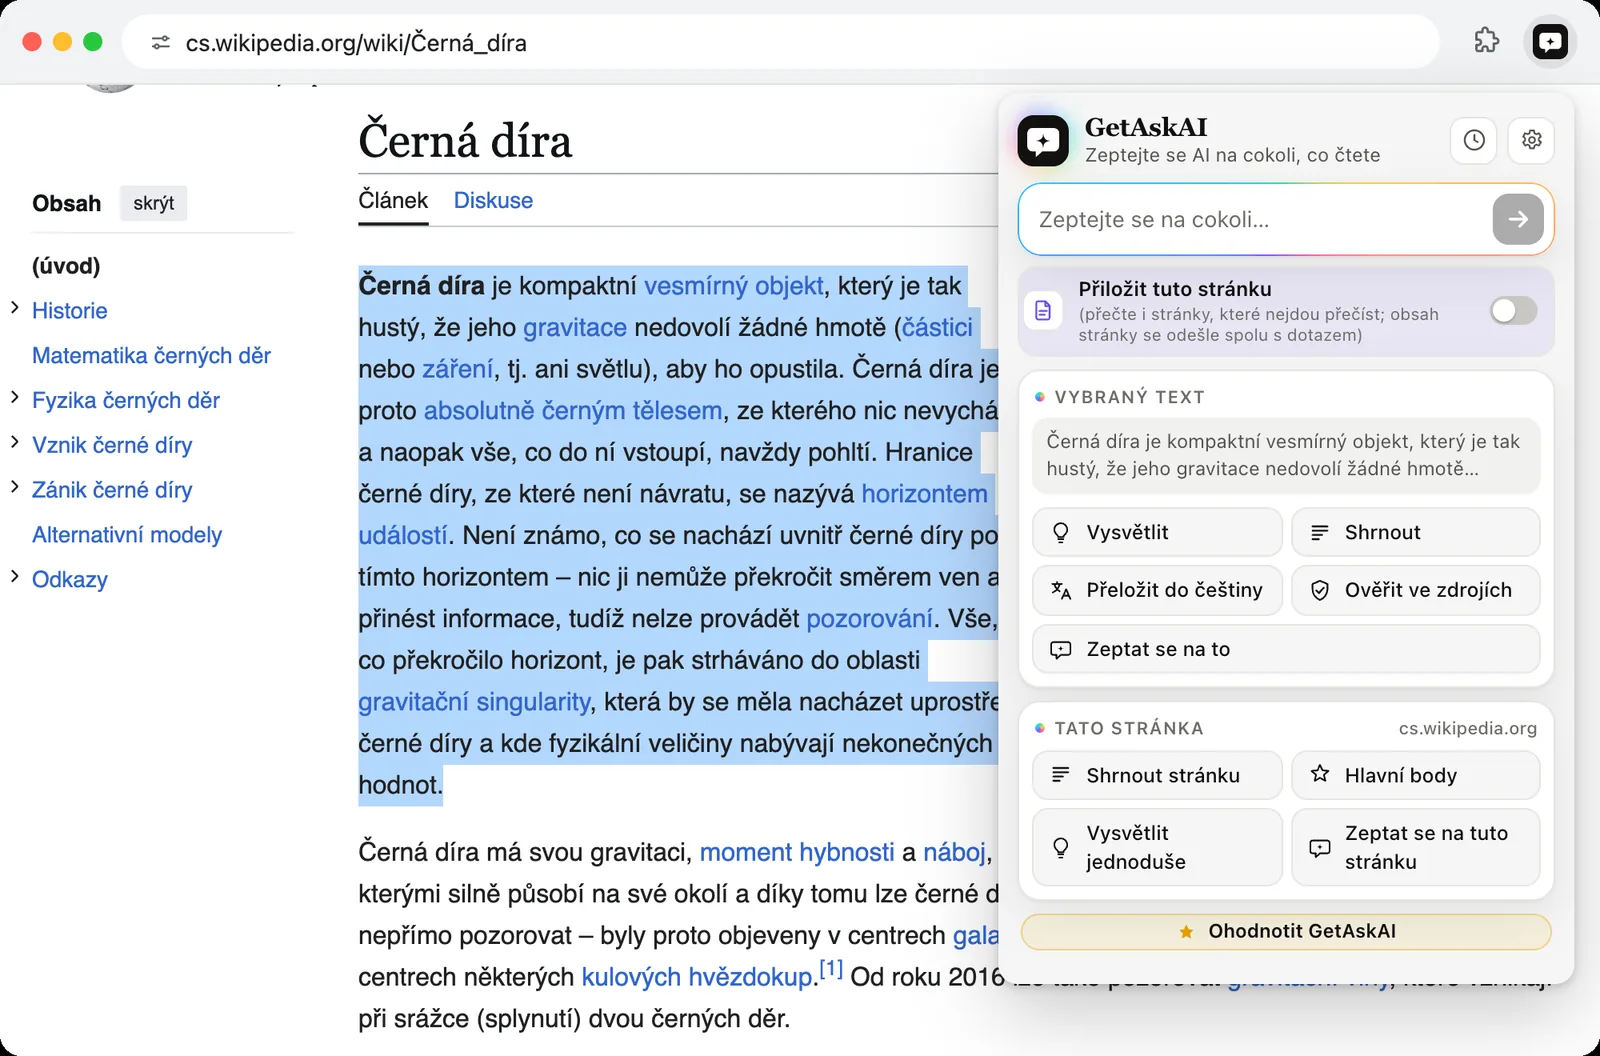1600x1056 pixels.
Task: Open the GetAskAI history clock icon
Action: coord(1474,140)
